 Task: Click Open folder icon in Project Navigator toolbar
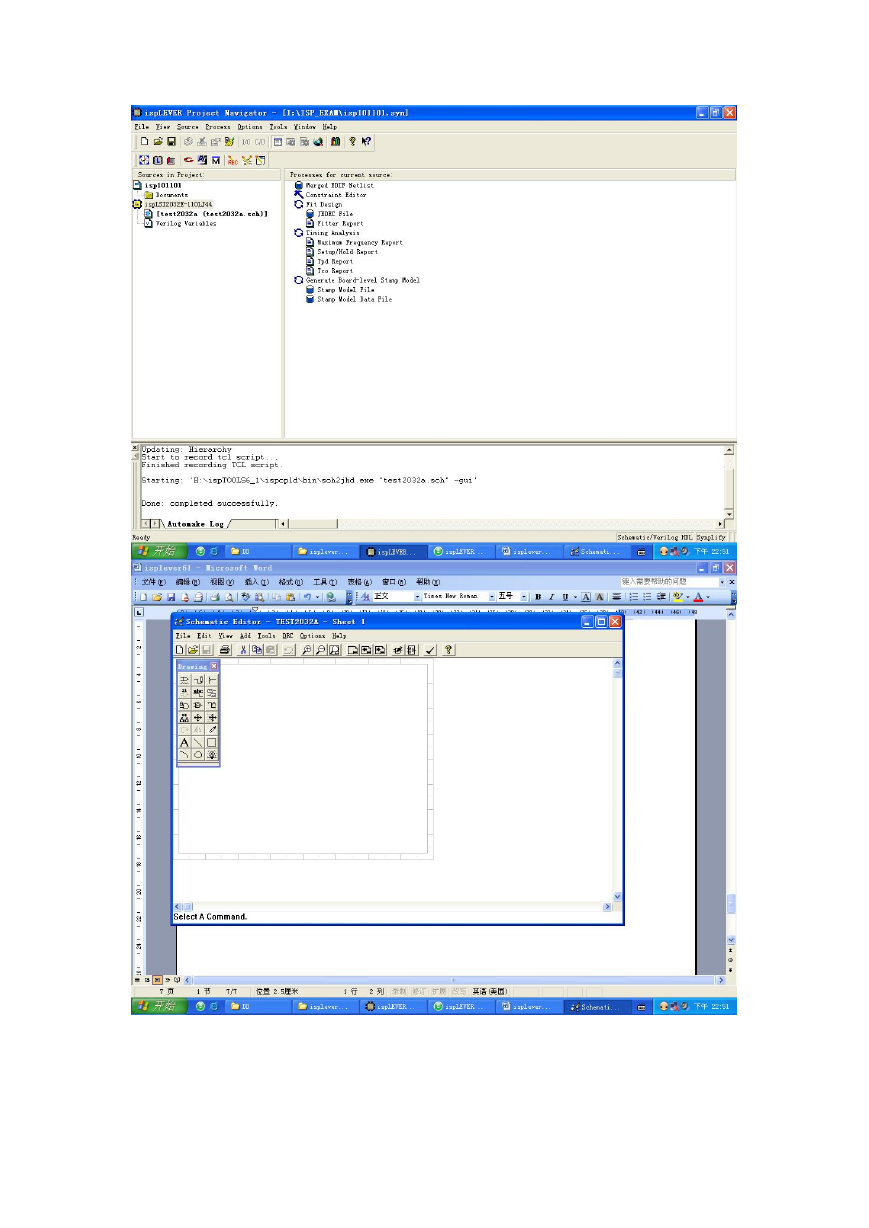point(158,142)
